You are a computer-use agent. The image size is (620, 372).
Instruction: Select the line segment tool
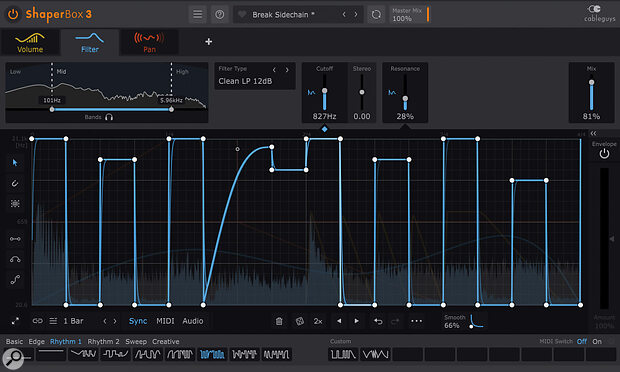pyautogui.click(x=15, y=239)
